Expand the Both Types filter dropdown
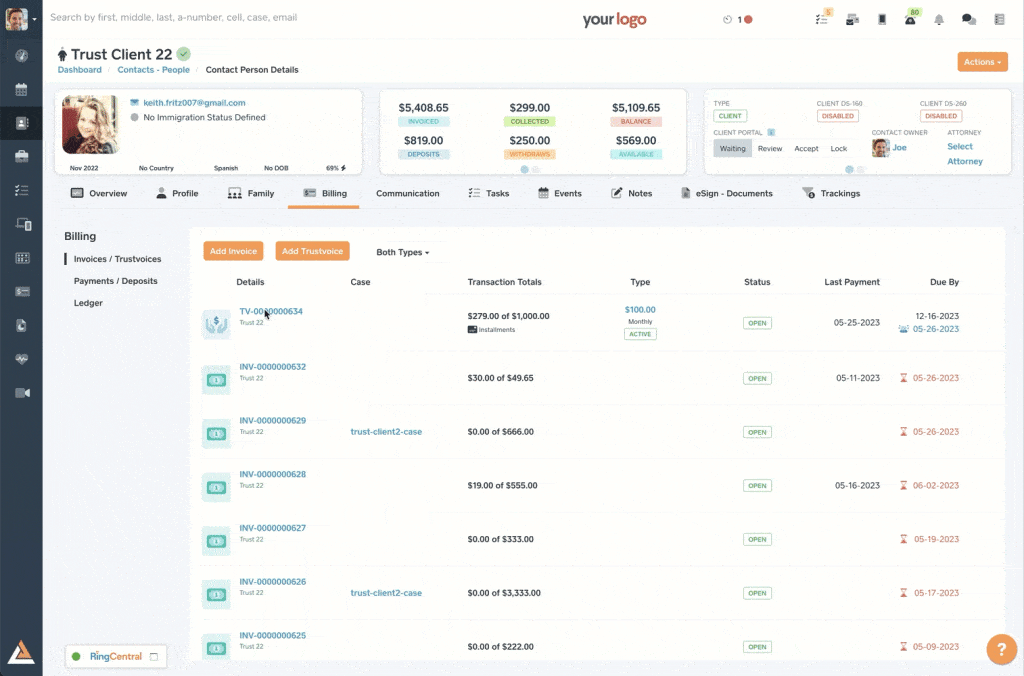The height and width of the screenshot is (676, 1024). coord(402,252)
